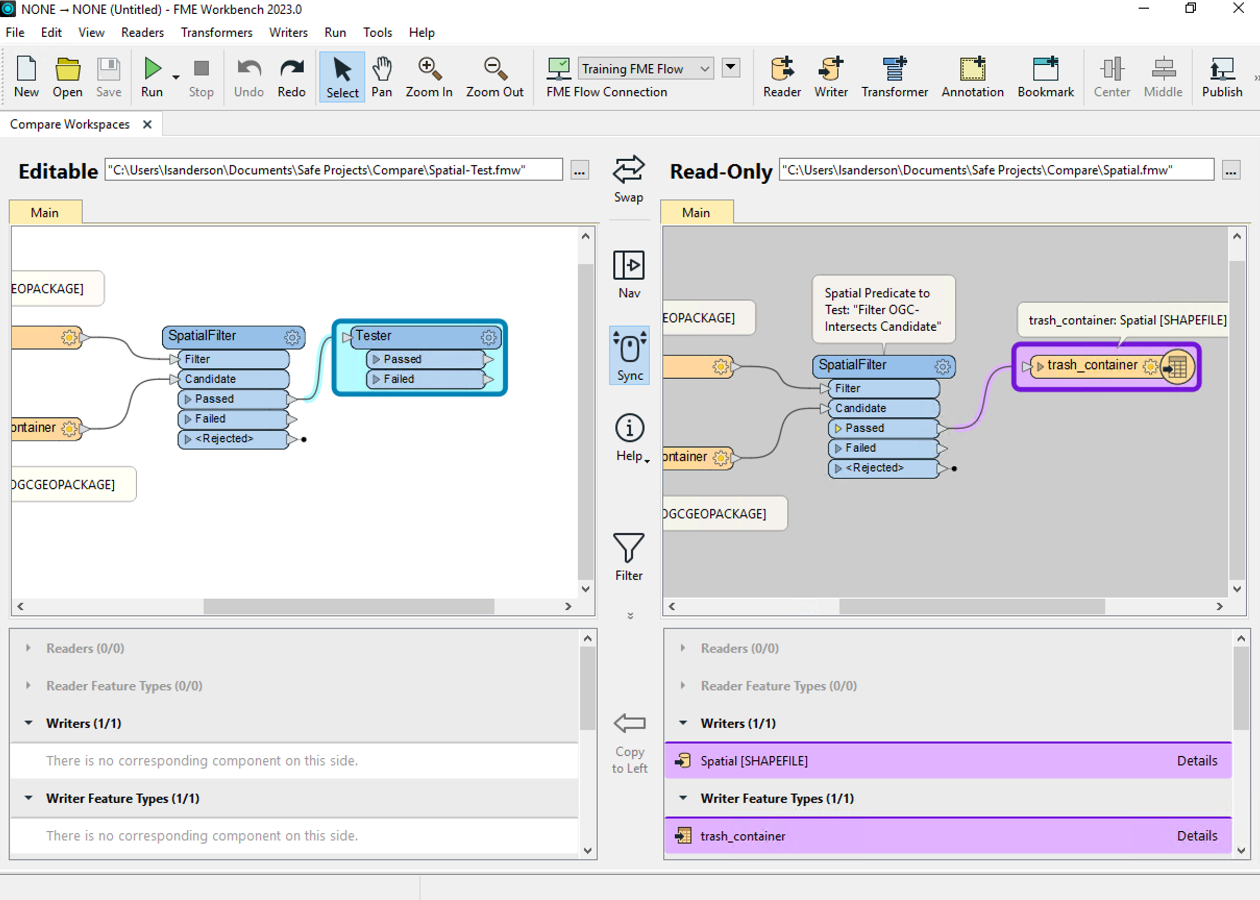Add a Writer from toolbar
Screen dimensions: 1260x900
tap(831, 77)
